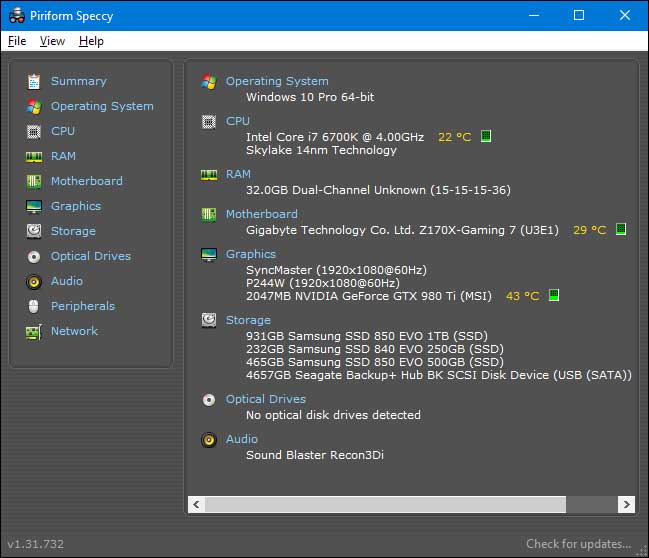
Task: Click the motherboard temperature green status indicator
Action: [x=620, y=229]
